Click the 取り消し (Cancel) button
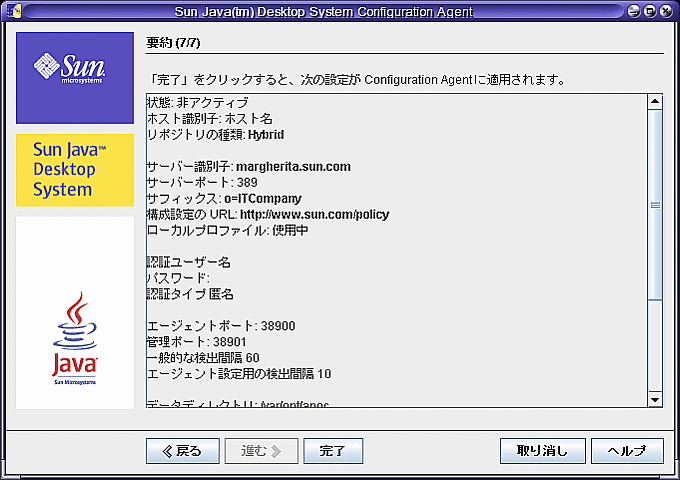This screenshot has height=480, width=680. 543,451
